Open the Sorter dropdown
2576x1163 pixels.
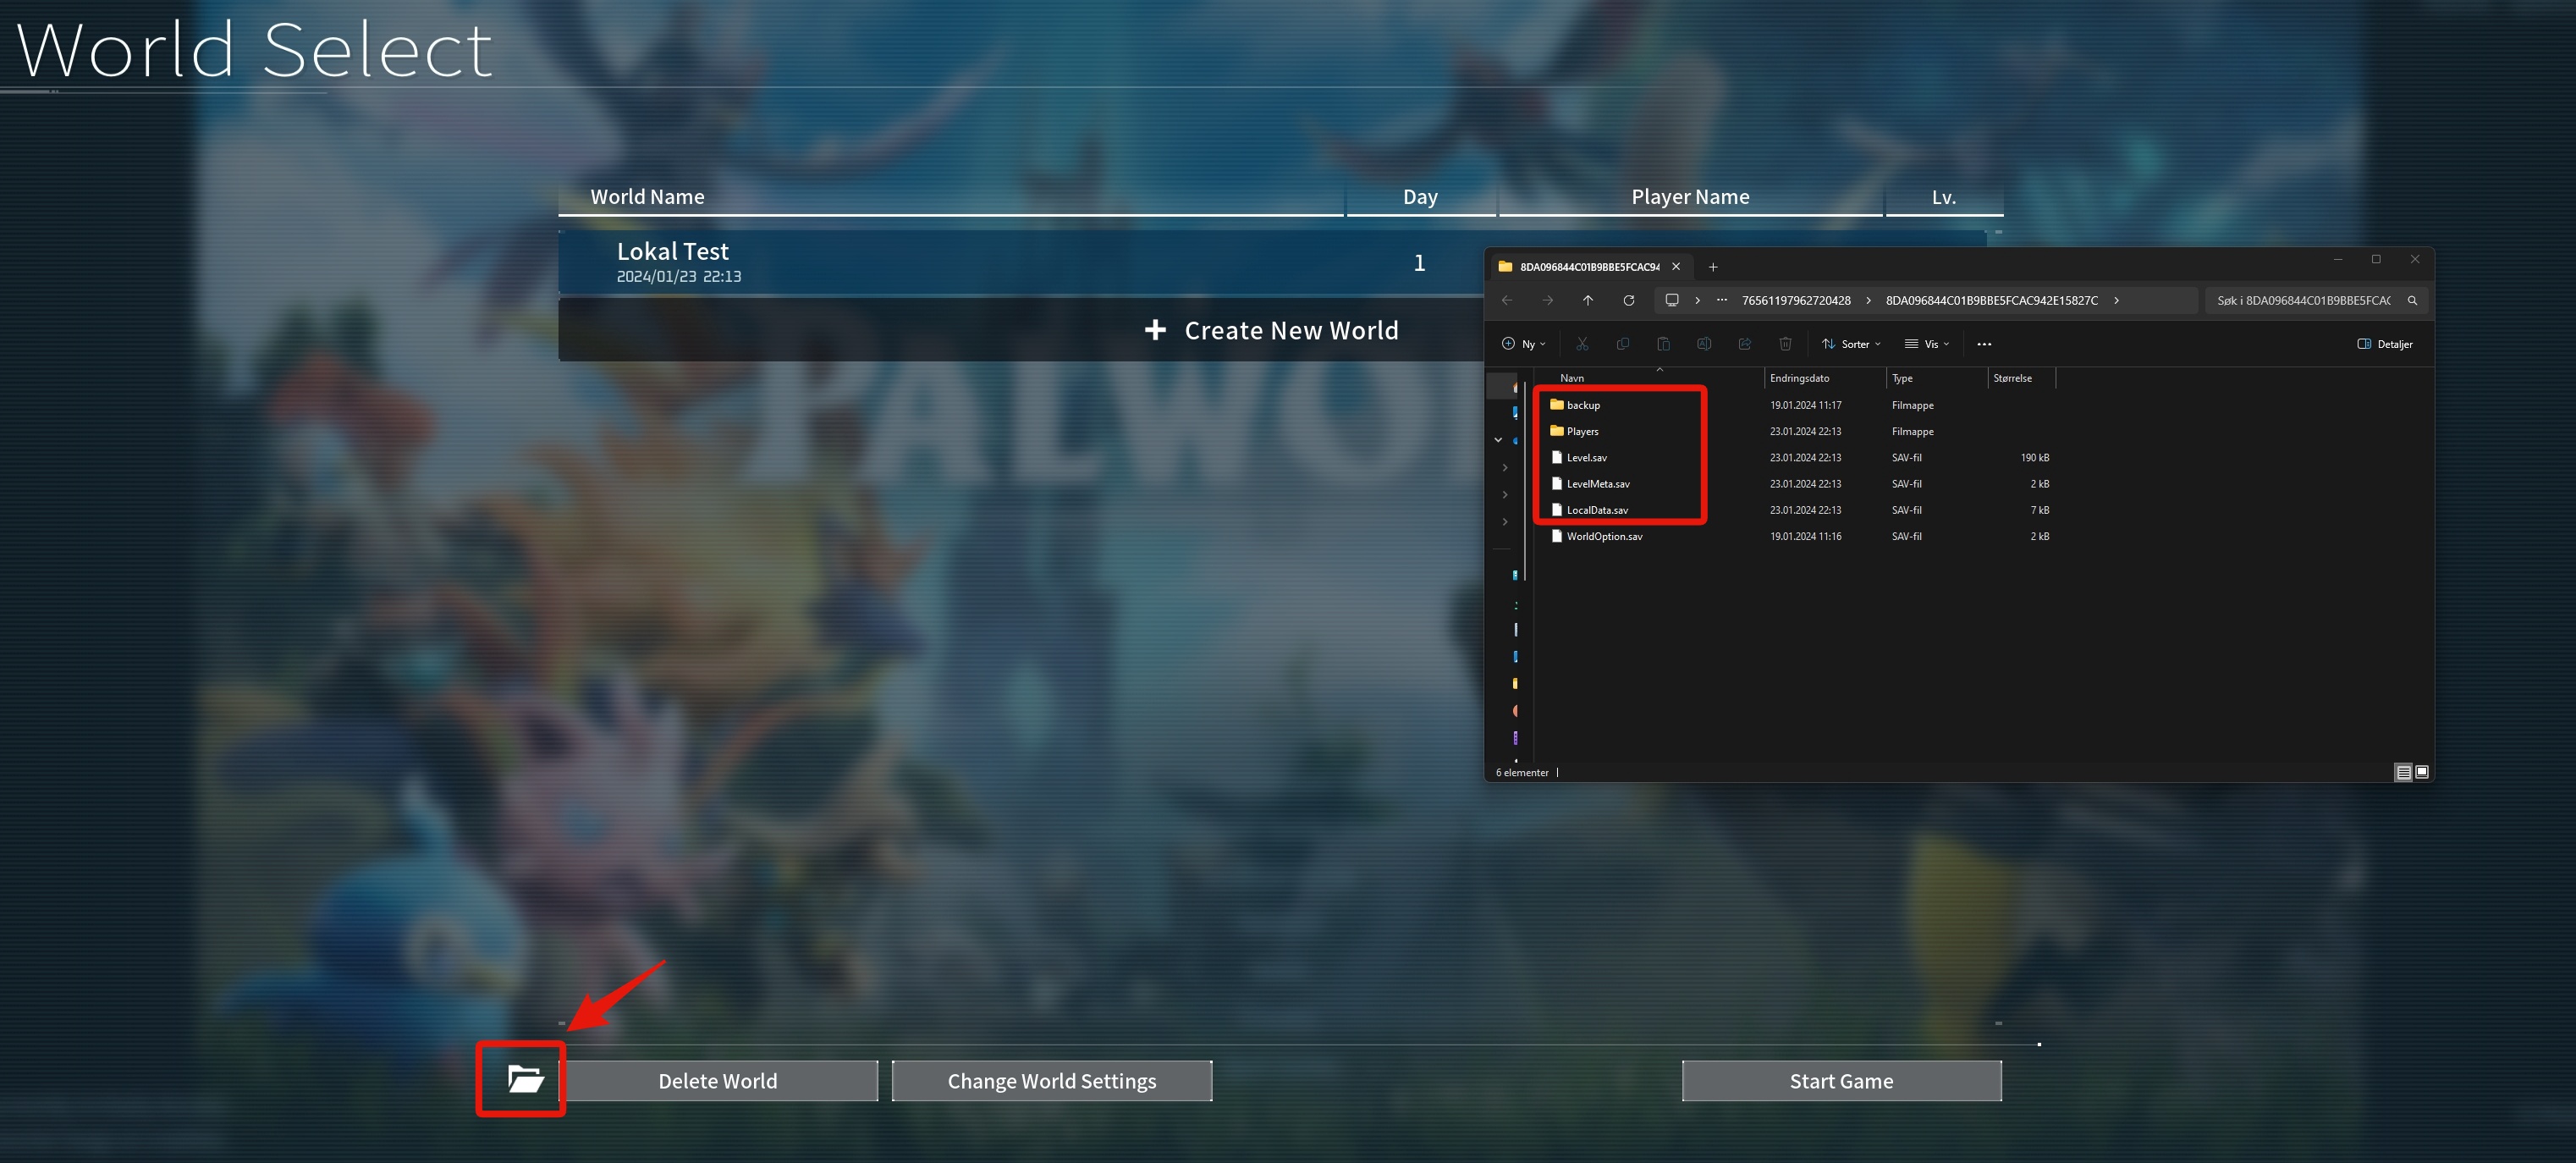1851,344
